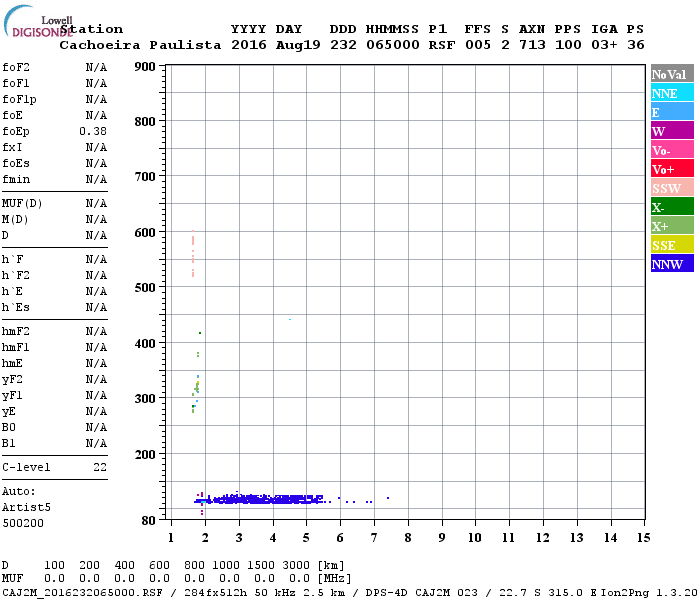Click the year value 2016

(249, 45)
